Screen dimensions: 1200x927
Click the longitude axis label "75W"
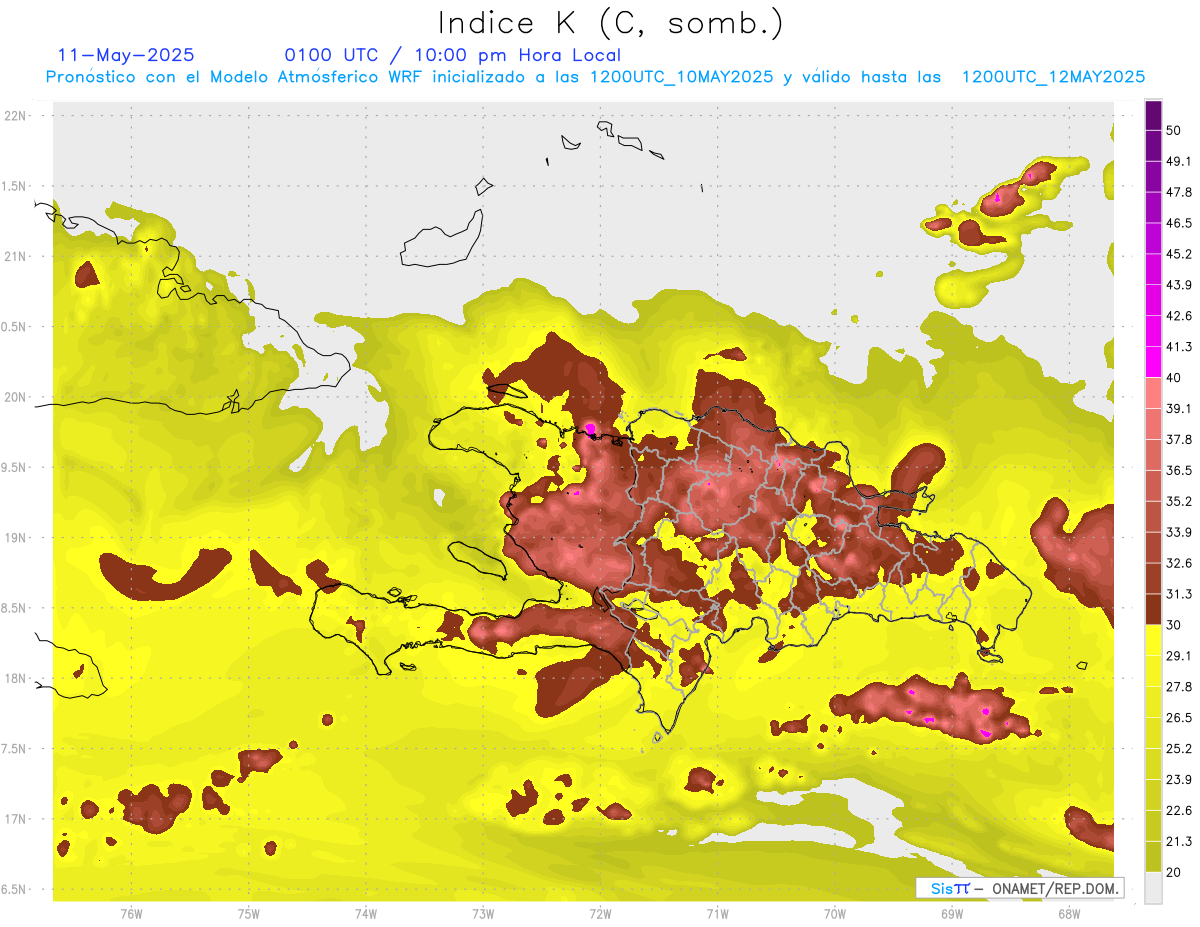point(248,913)
